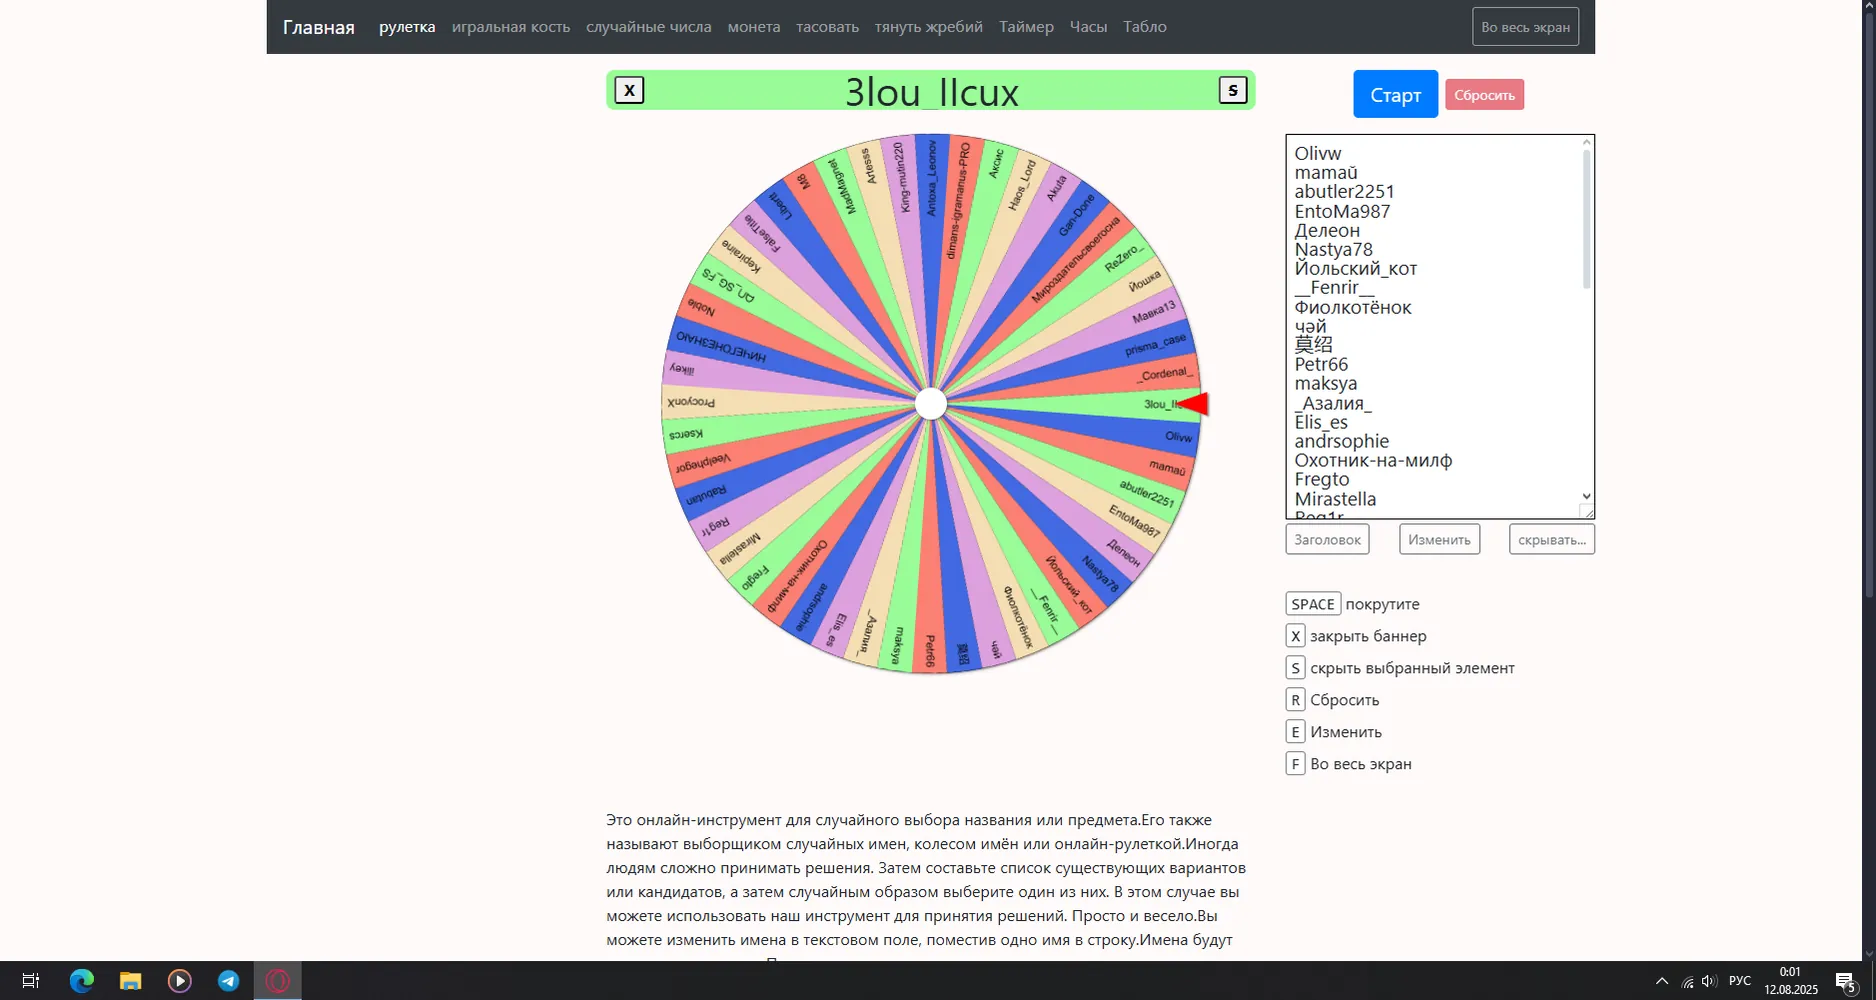Select рулетка menu item
This screenshot has width=1876, height=1000.
pyautogui.click(x=407, y=27)
